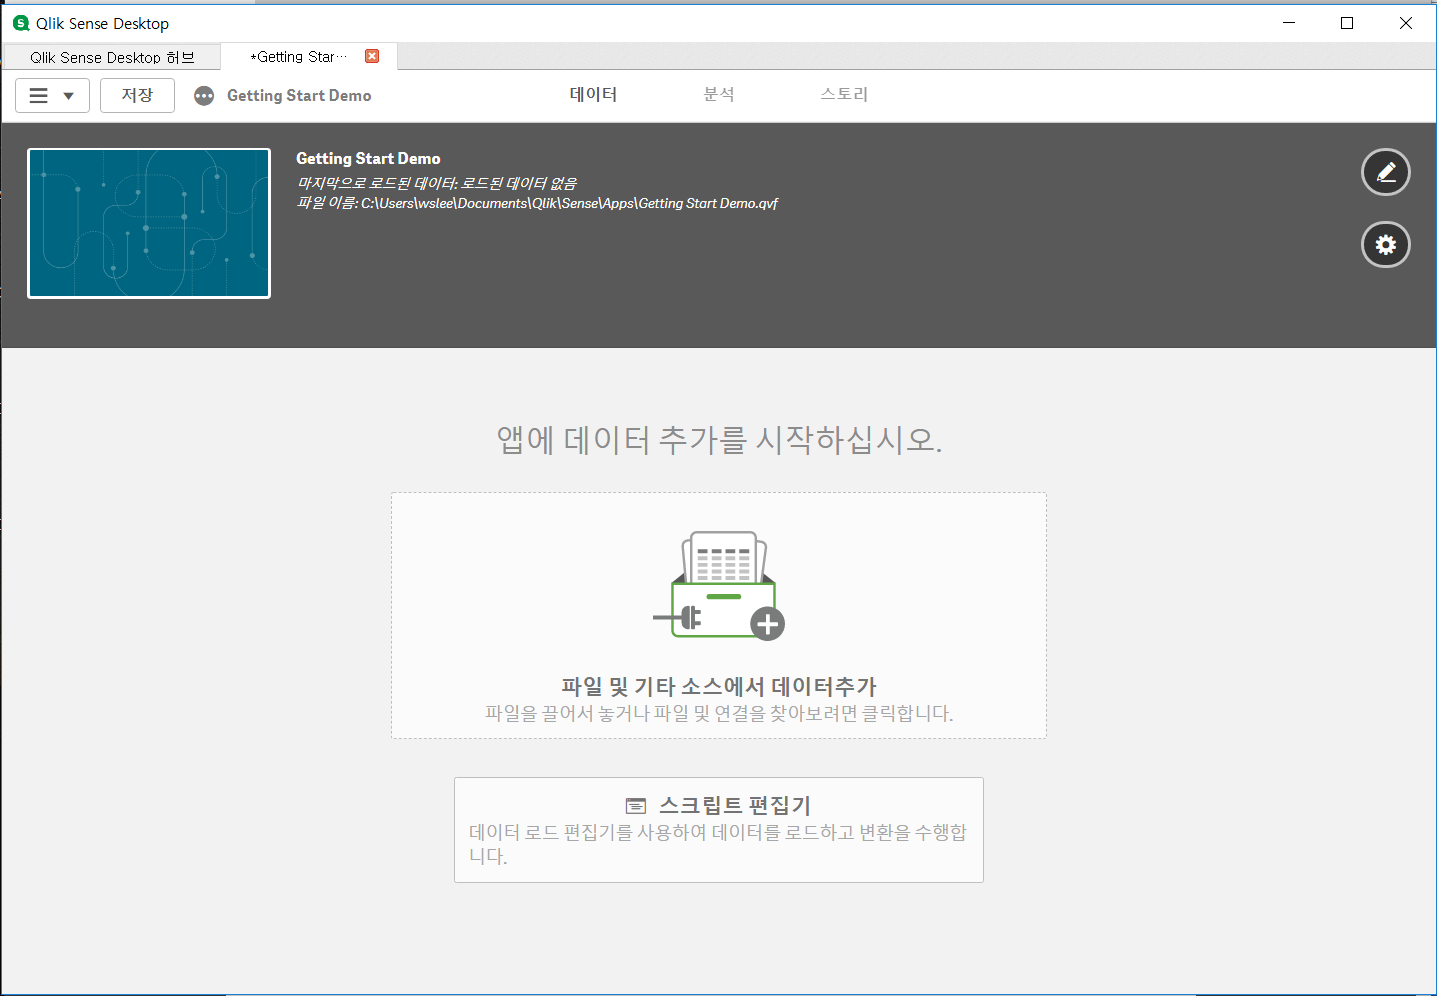Select the Qlik Sense Desktop 허브 tab
This screenshot has height=996, width=1437.
(112, 57)
